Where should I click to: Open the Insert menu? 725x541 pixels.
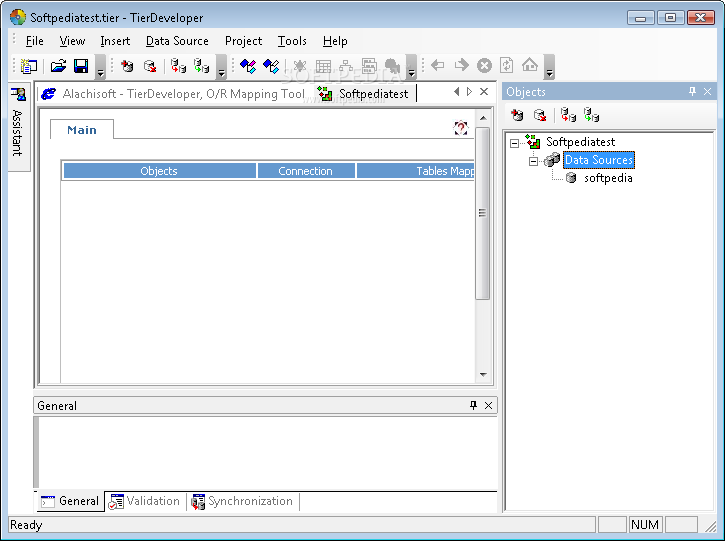115,41
